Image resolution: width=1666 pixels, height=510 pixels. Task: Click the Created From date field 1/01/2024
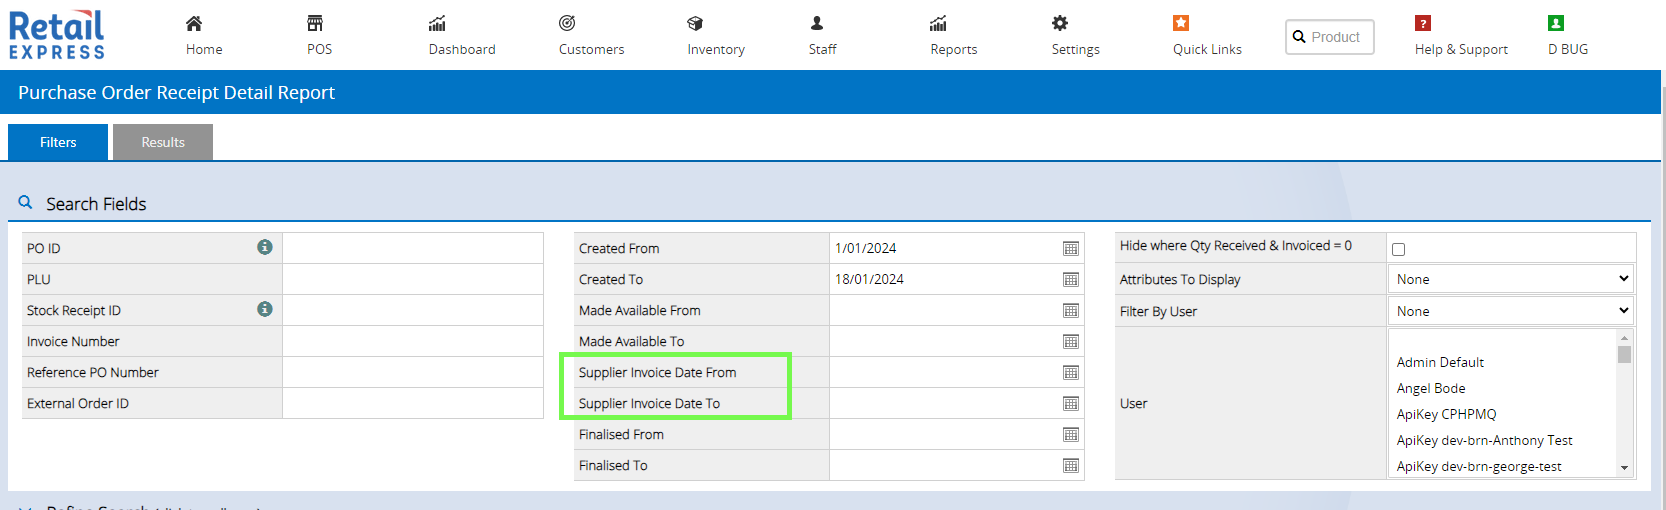[x=944, y=248]
